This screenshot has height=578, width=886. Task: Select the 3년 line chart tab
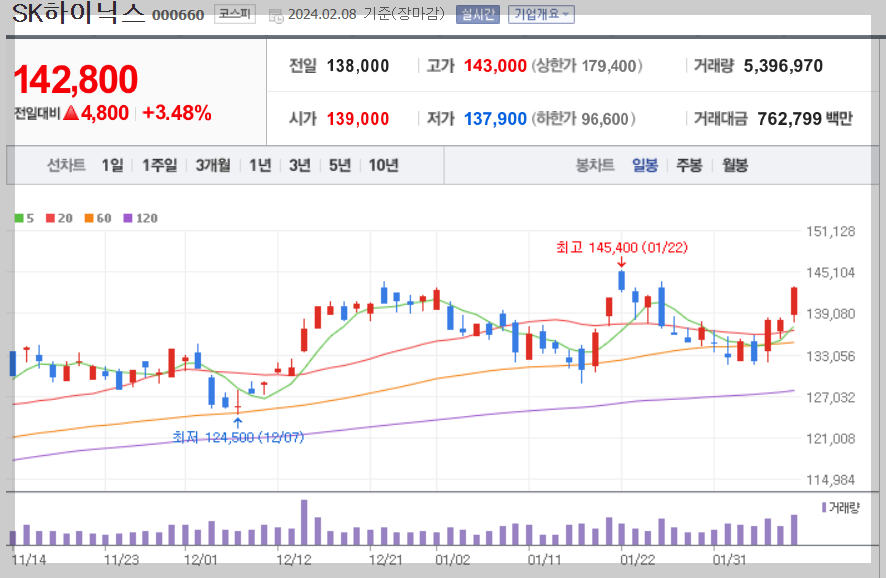click(x=300, y=166)
